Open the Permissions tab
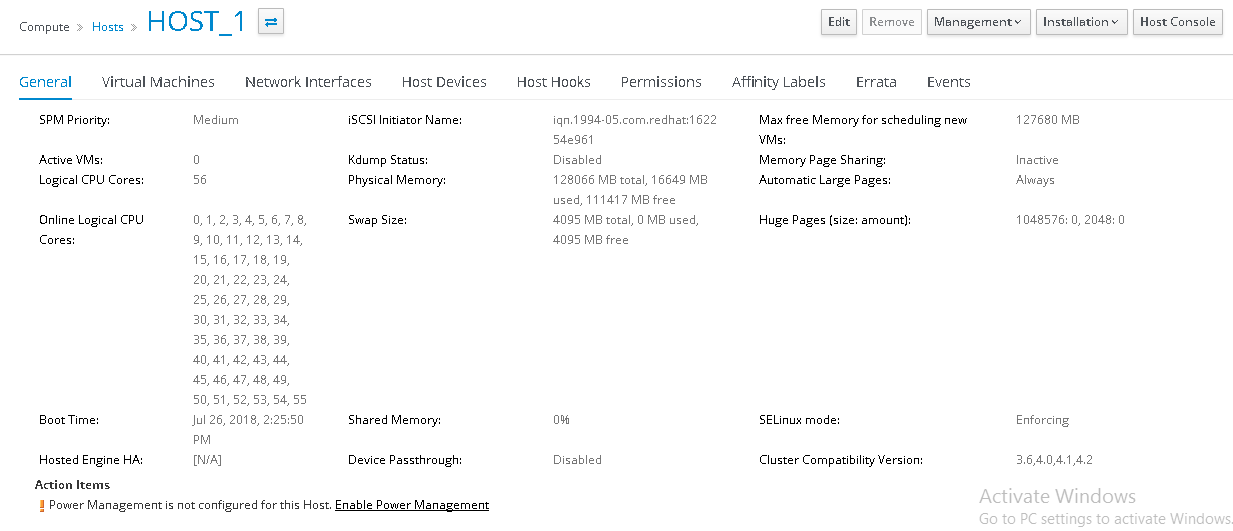 pos(661,82)
